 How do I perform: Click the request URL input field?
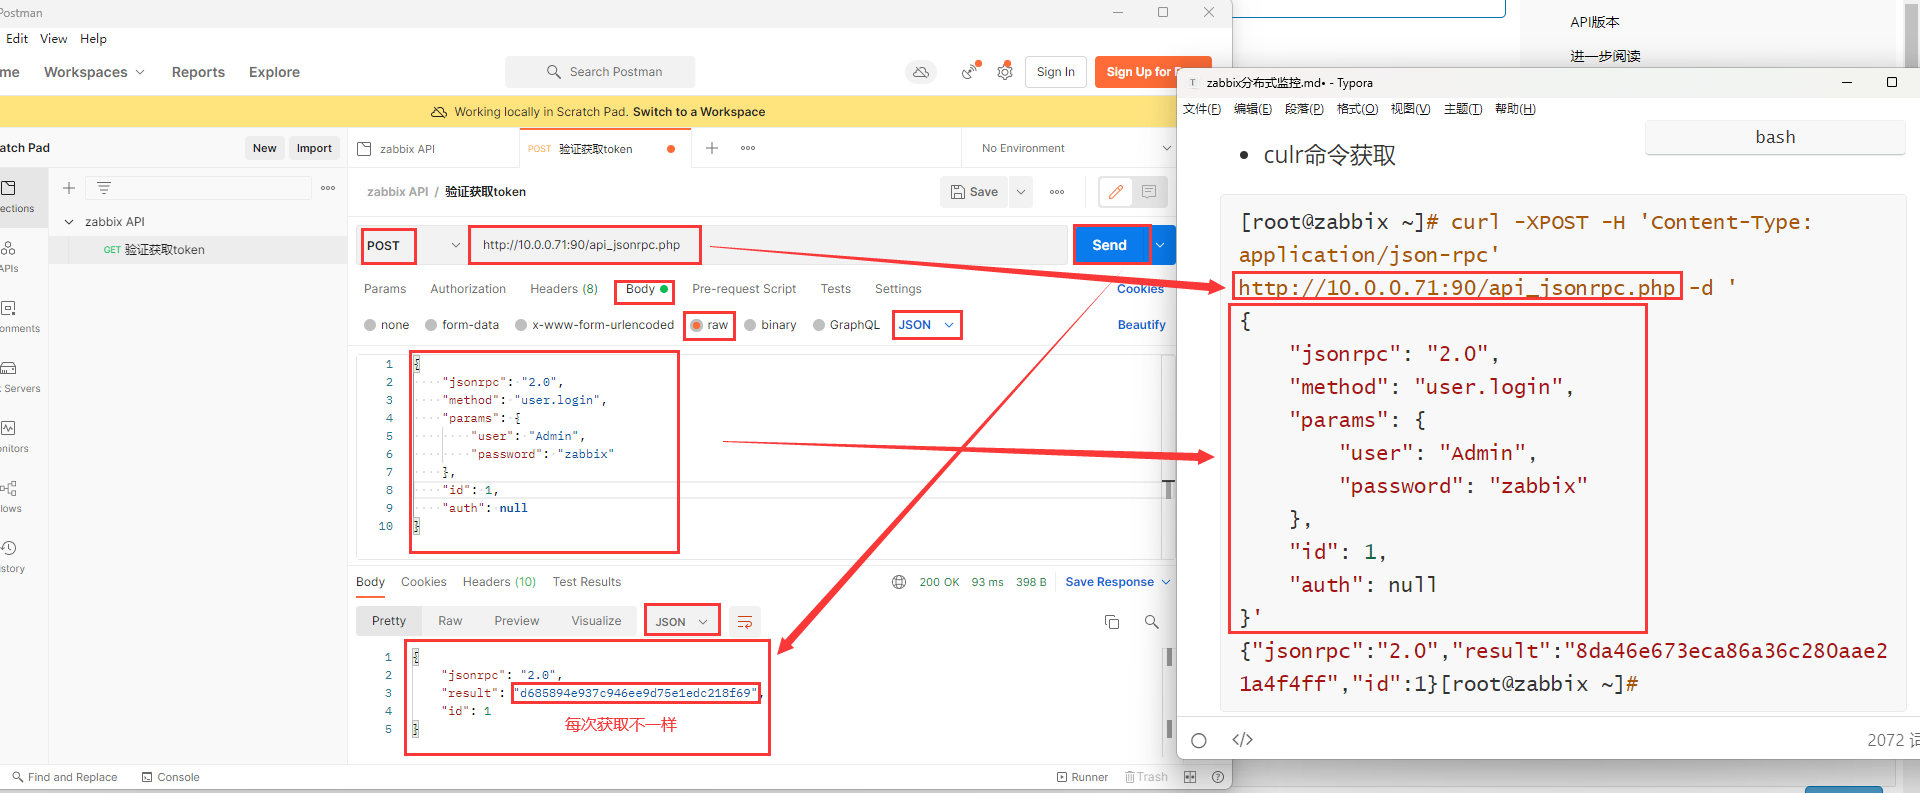[770, 245]
